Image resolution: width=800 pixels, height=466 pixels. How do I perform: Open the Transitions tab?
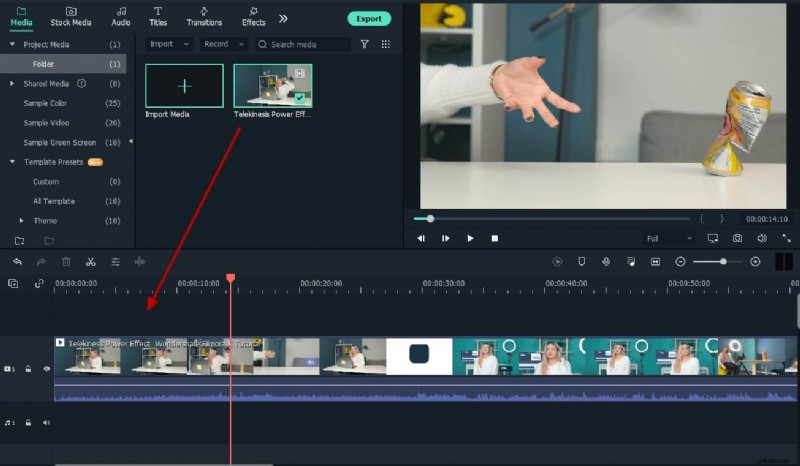204,16
